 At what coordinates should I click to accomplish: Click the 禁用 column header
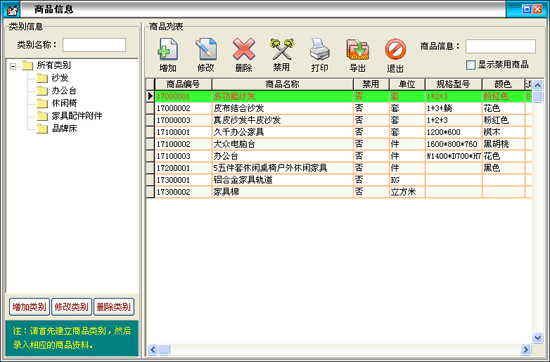point(371,84)
